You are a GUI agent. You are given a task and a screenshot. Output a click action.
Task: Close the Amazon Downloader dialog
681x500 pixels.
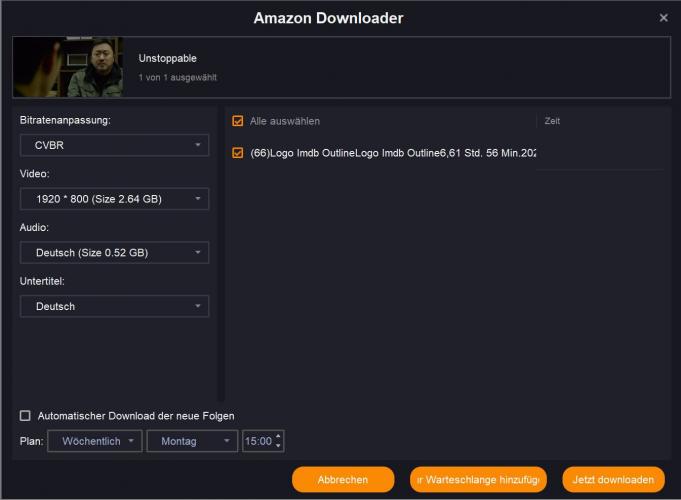[x=663, y=18]
